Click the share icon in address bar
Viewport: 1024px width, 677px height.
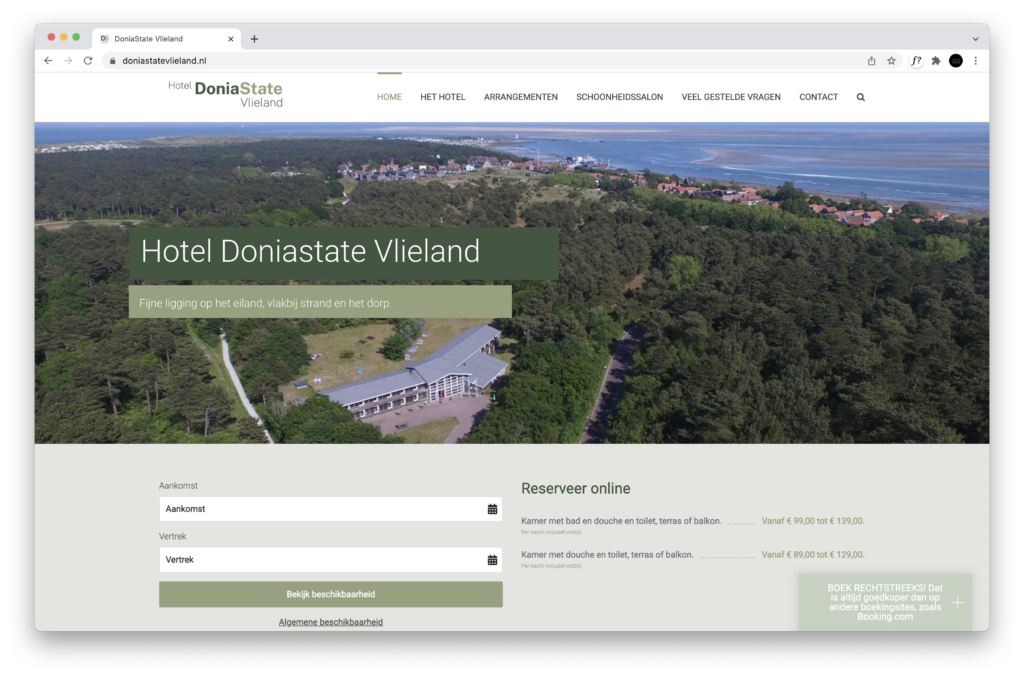click(871, 61)
